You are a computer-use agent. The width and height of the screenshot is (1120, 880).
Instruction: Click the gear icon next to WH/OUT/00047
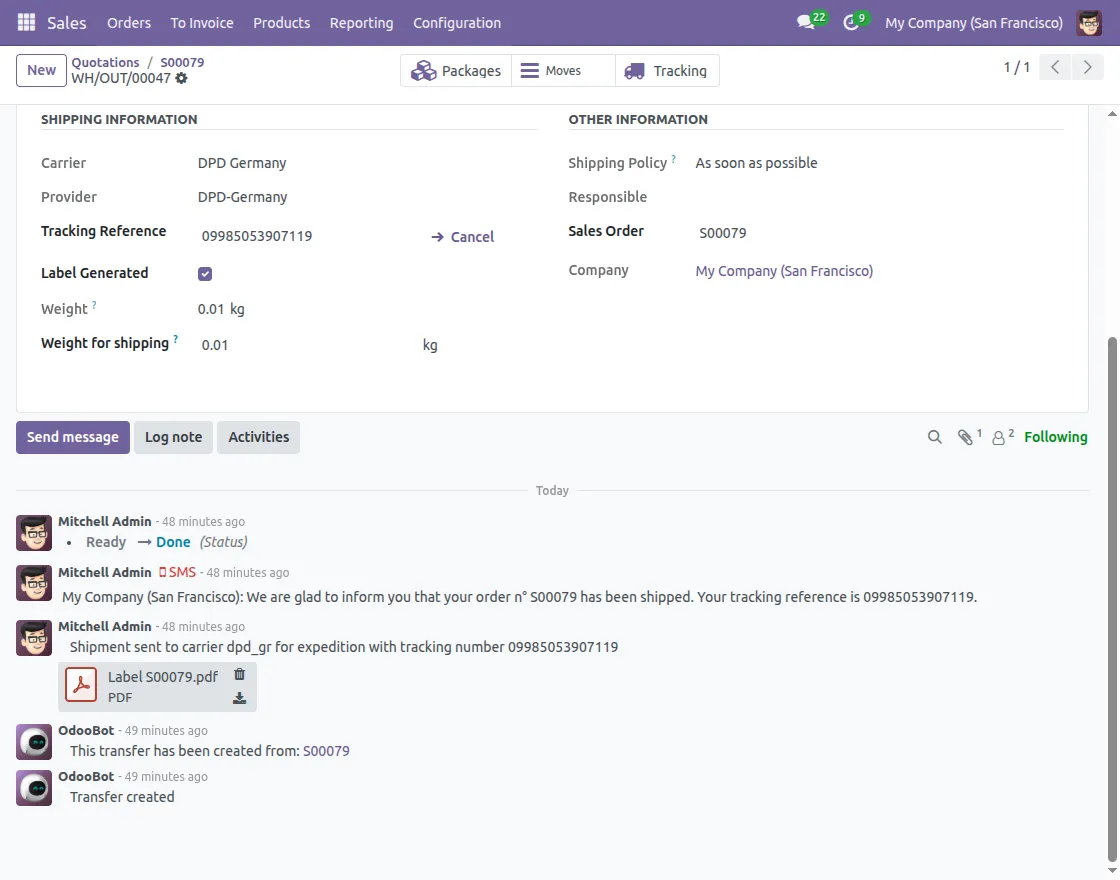coord(181,78)
